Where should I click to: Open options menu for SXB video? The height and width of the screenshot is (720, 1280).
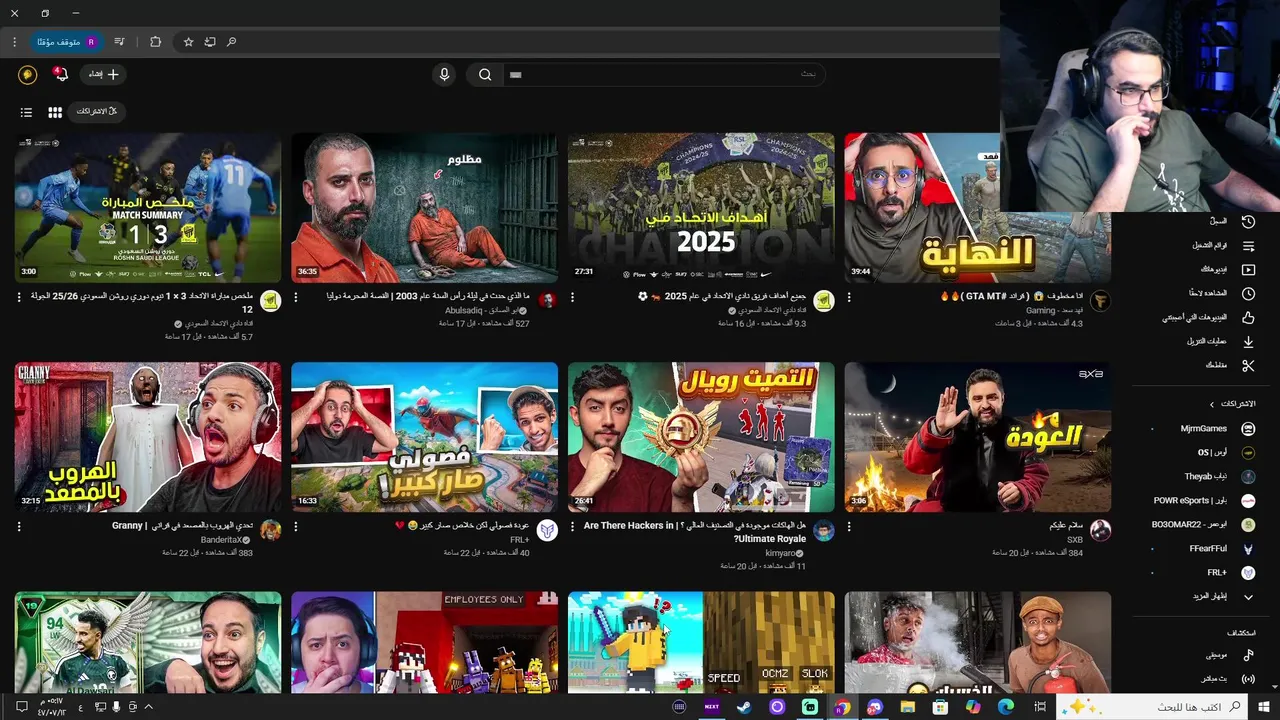[x=849, y=526]
